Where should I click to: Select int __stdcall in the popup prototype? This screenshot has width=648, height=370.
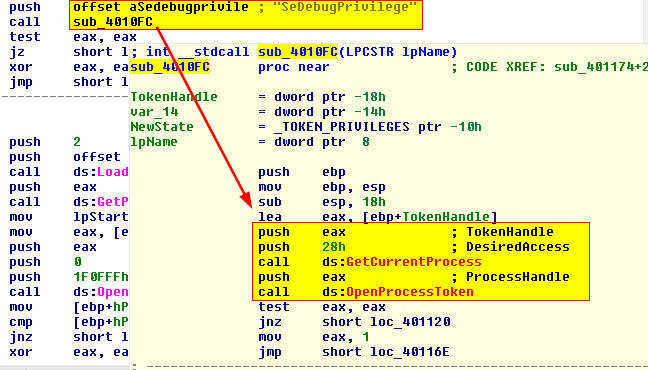point(198,52)
